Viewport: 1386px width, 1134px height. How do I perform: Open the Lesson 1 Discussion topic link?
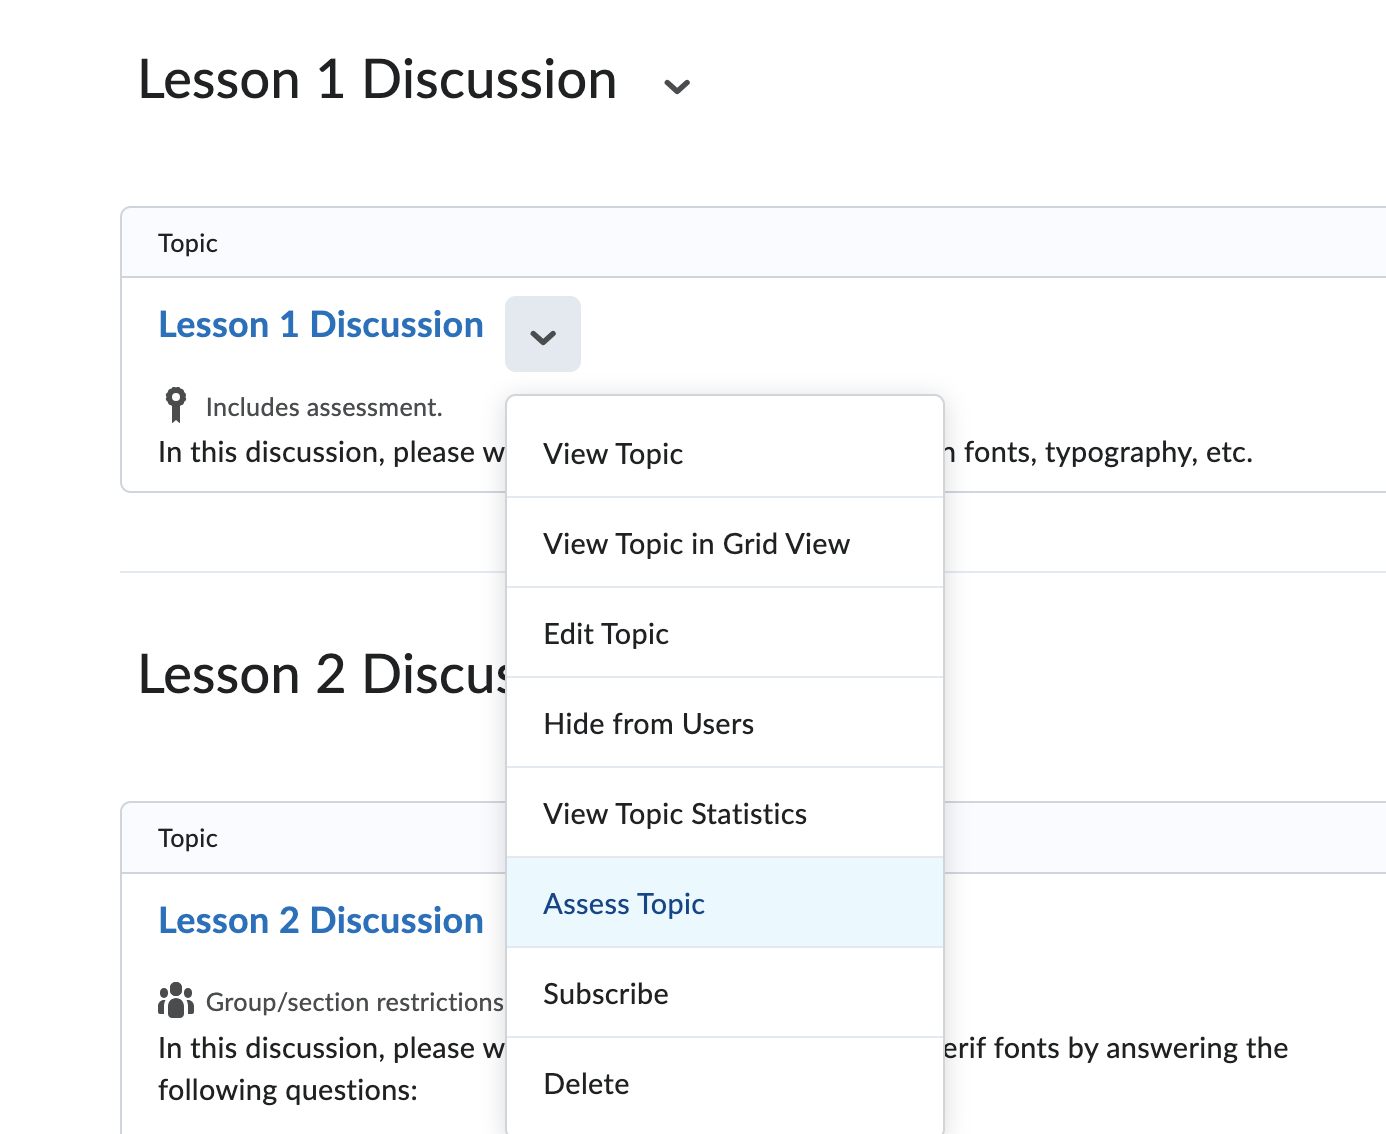(x=321, y=324)
